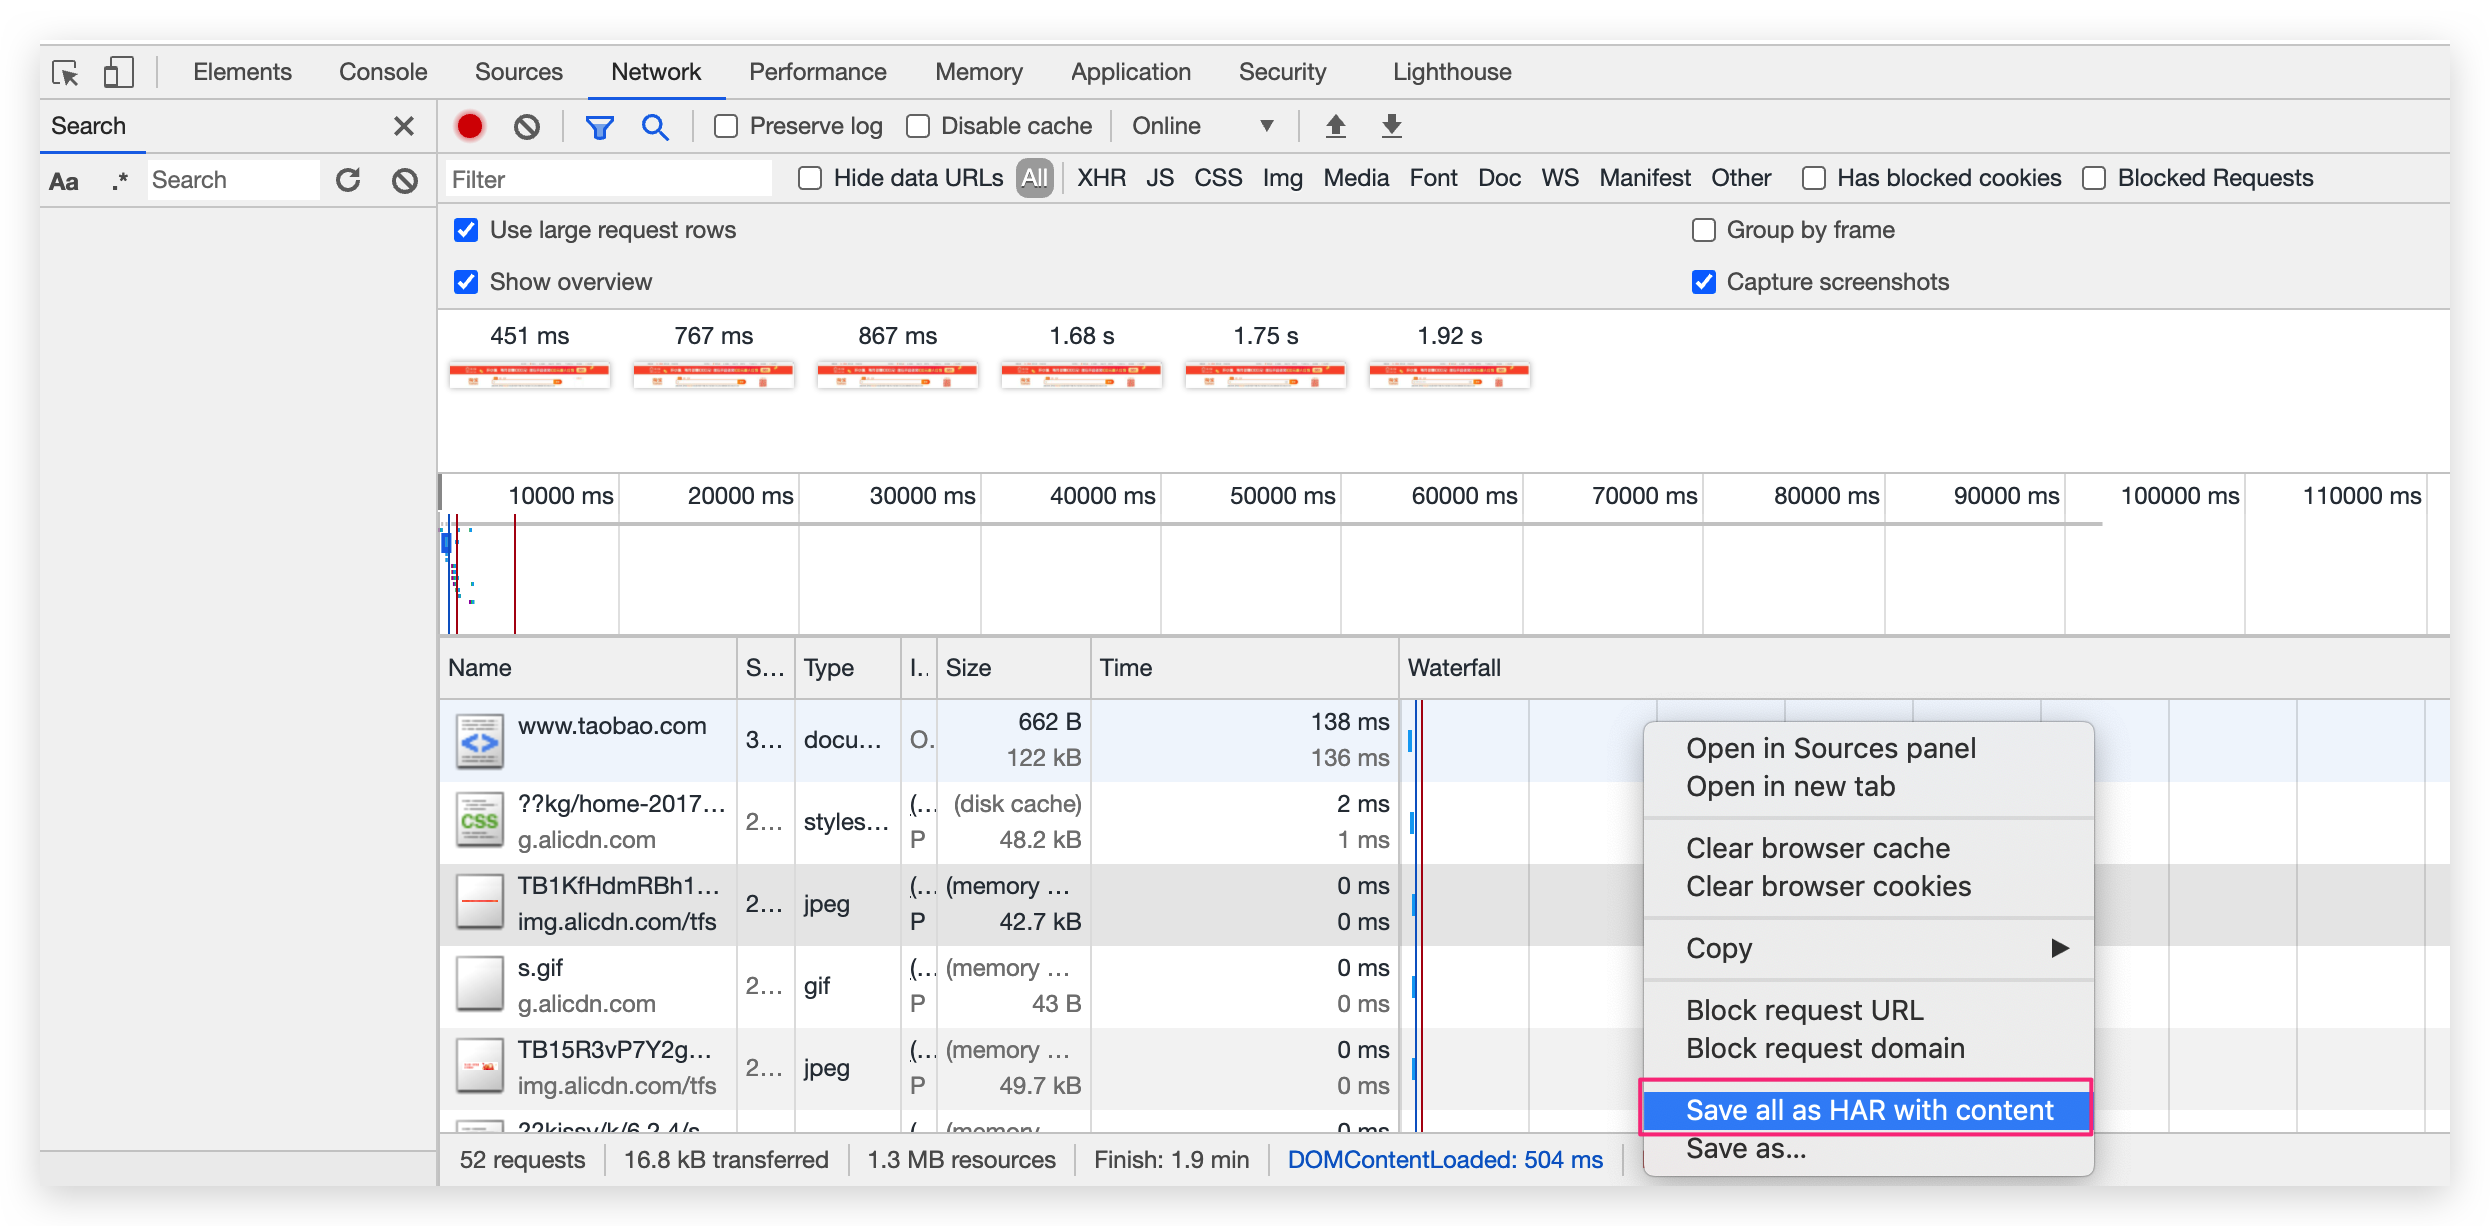Click the import HAR upload arrow

coord(1335,126)
